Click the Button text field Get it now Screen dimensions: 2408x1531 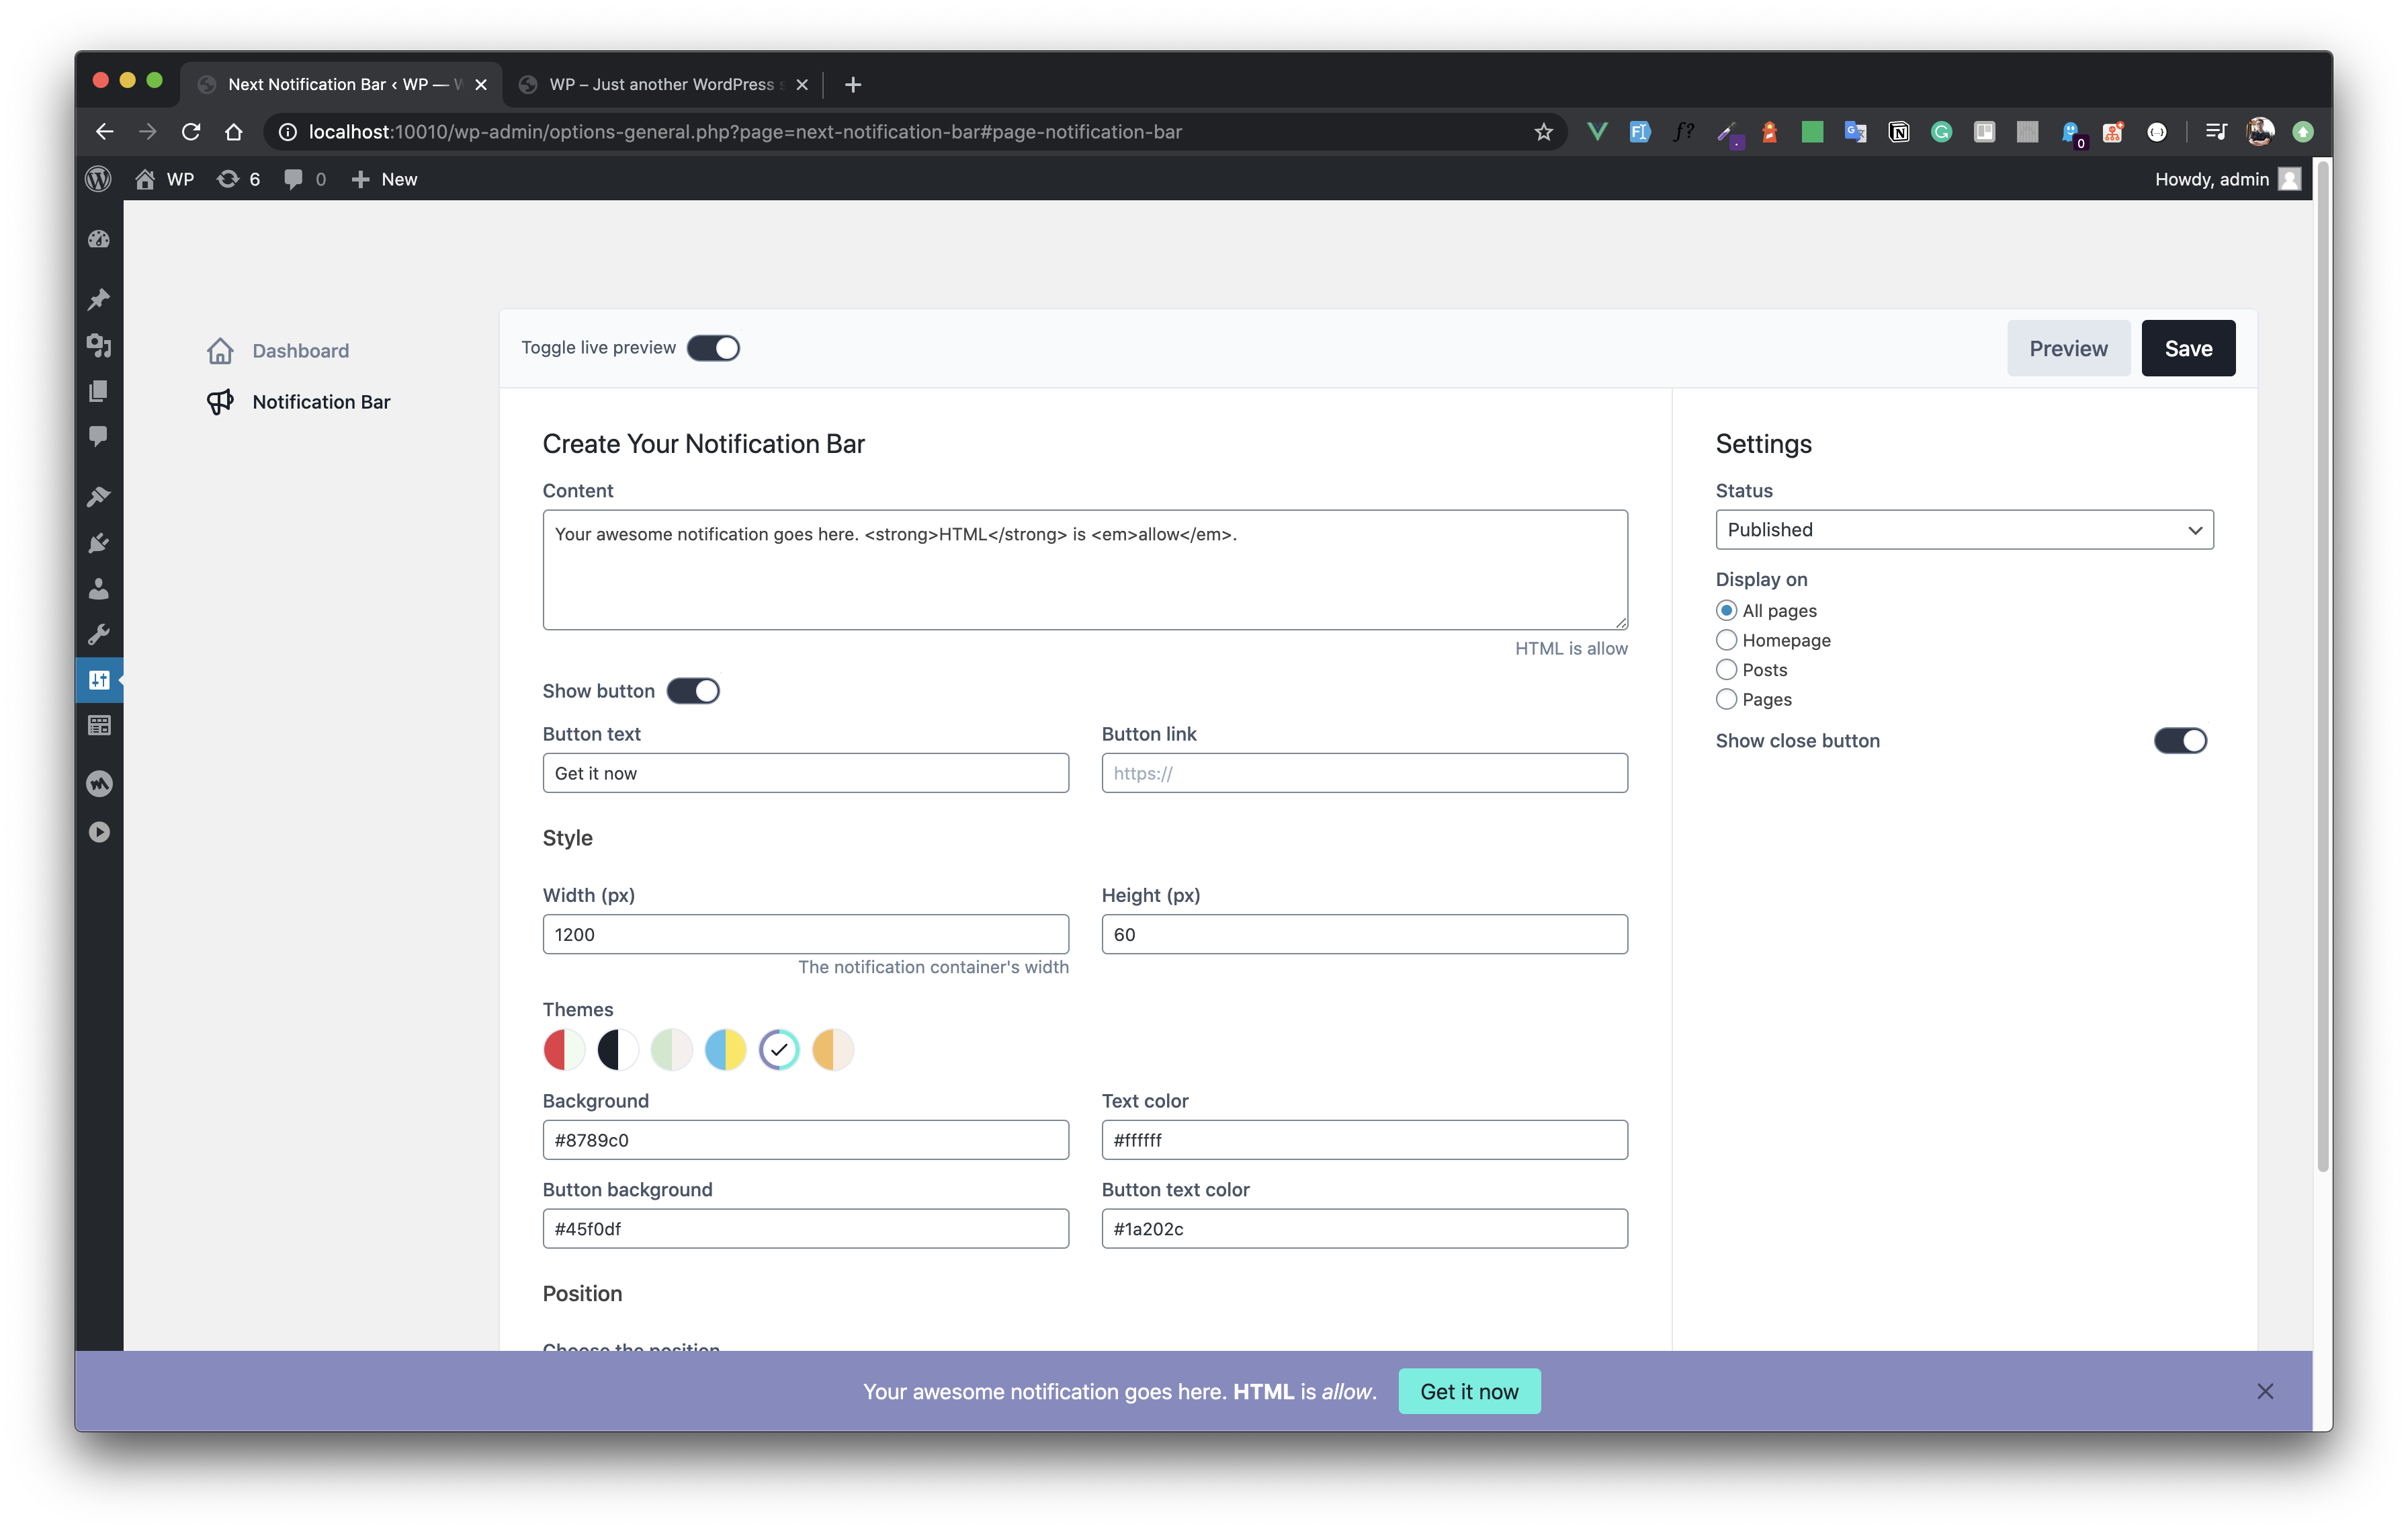(x=805, y=773)
